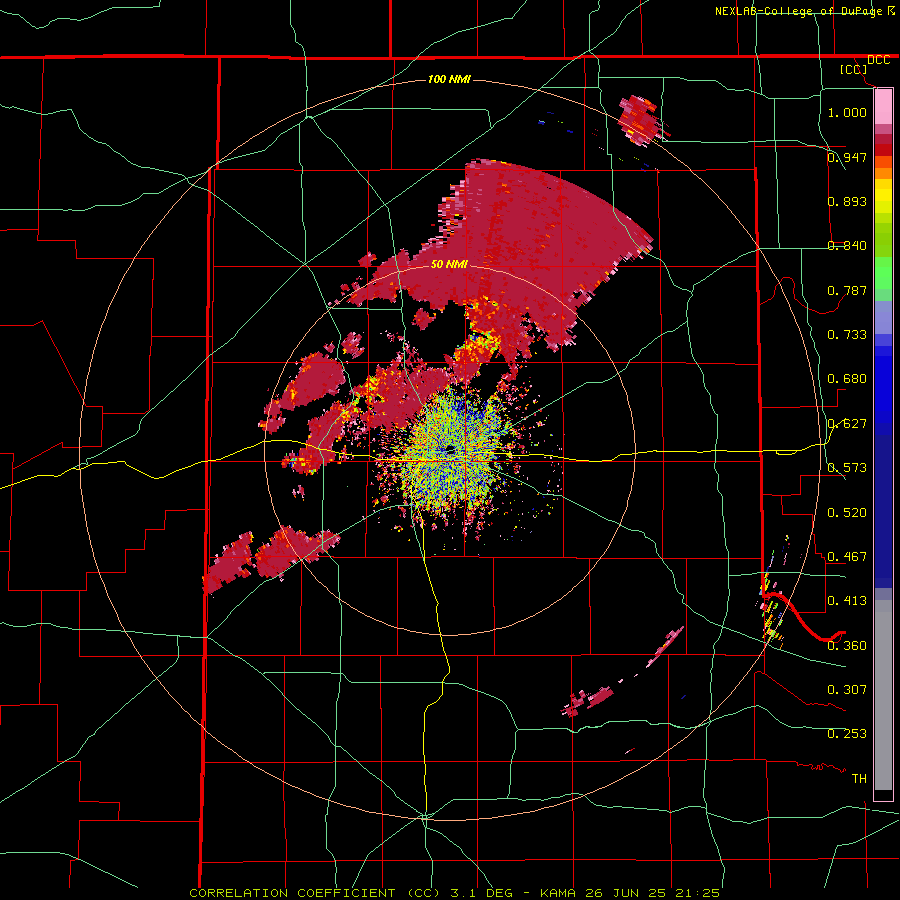
Task: Click the 0.840 color scale value
Action: click(847, 245)
